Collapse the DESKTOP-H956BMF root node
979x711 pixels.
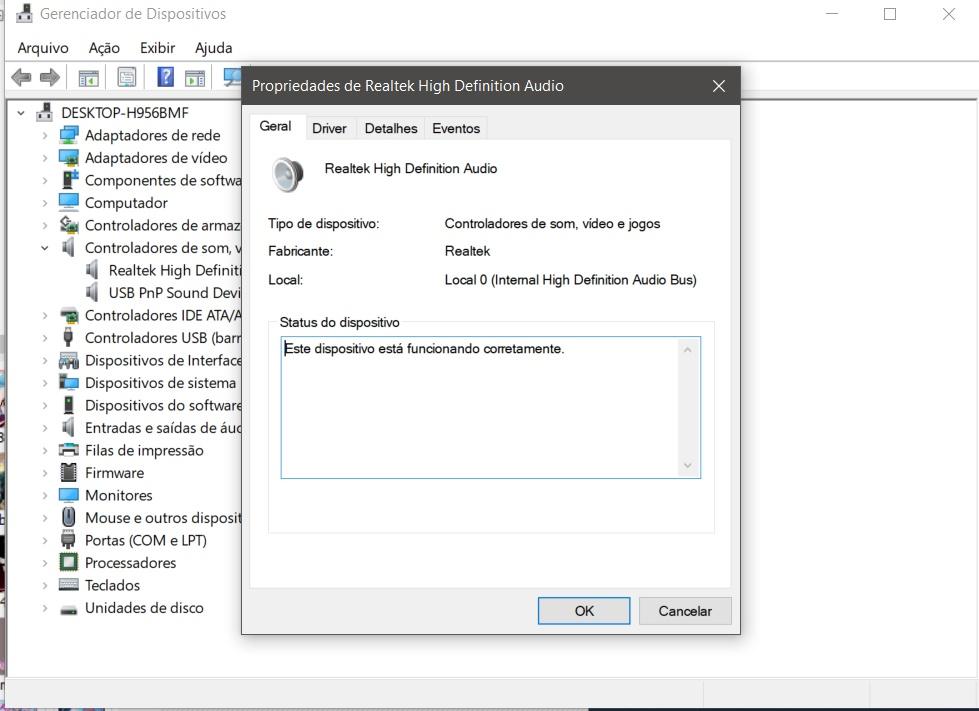[21, 113]
